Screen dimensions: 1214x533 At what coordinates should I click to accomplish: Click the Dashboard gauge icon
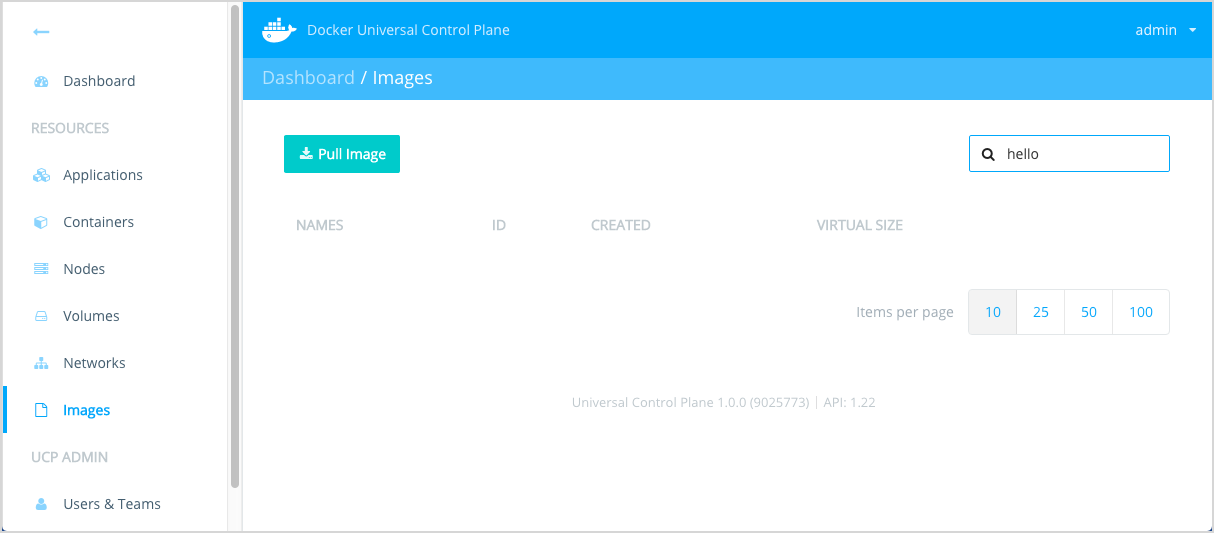click(41, 81)
